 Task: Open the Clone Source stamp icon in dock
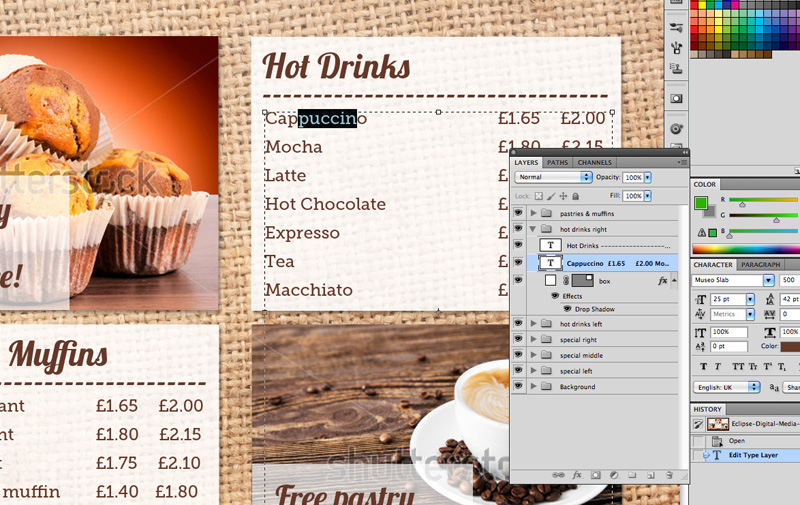(x=676, y=68)
